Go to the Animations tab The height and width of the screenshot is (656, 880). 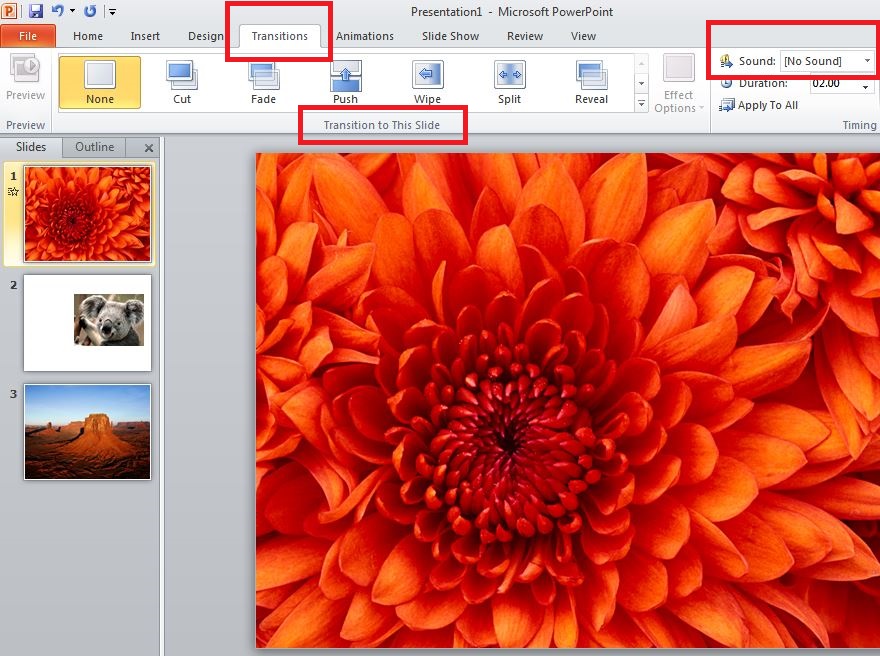365,36
